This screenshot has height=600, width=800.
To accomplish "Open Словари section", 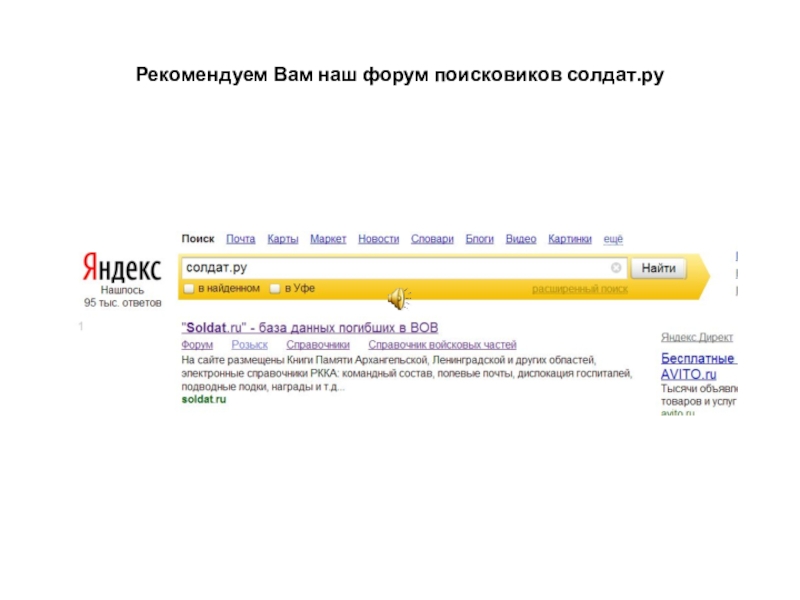I will [x=432, y=239].
